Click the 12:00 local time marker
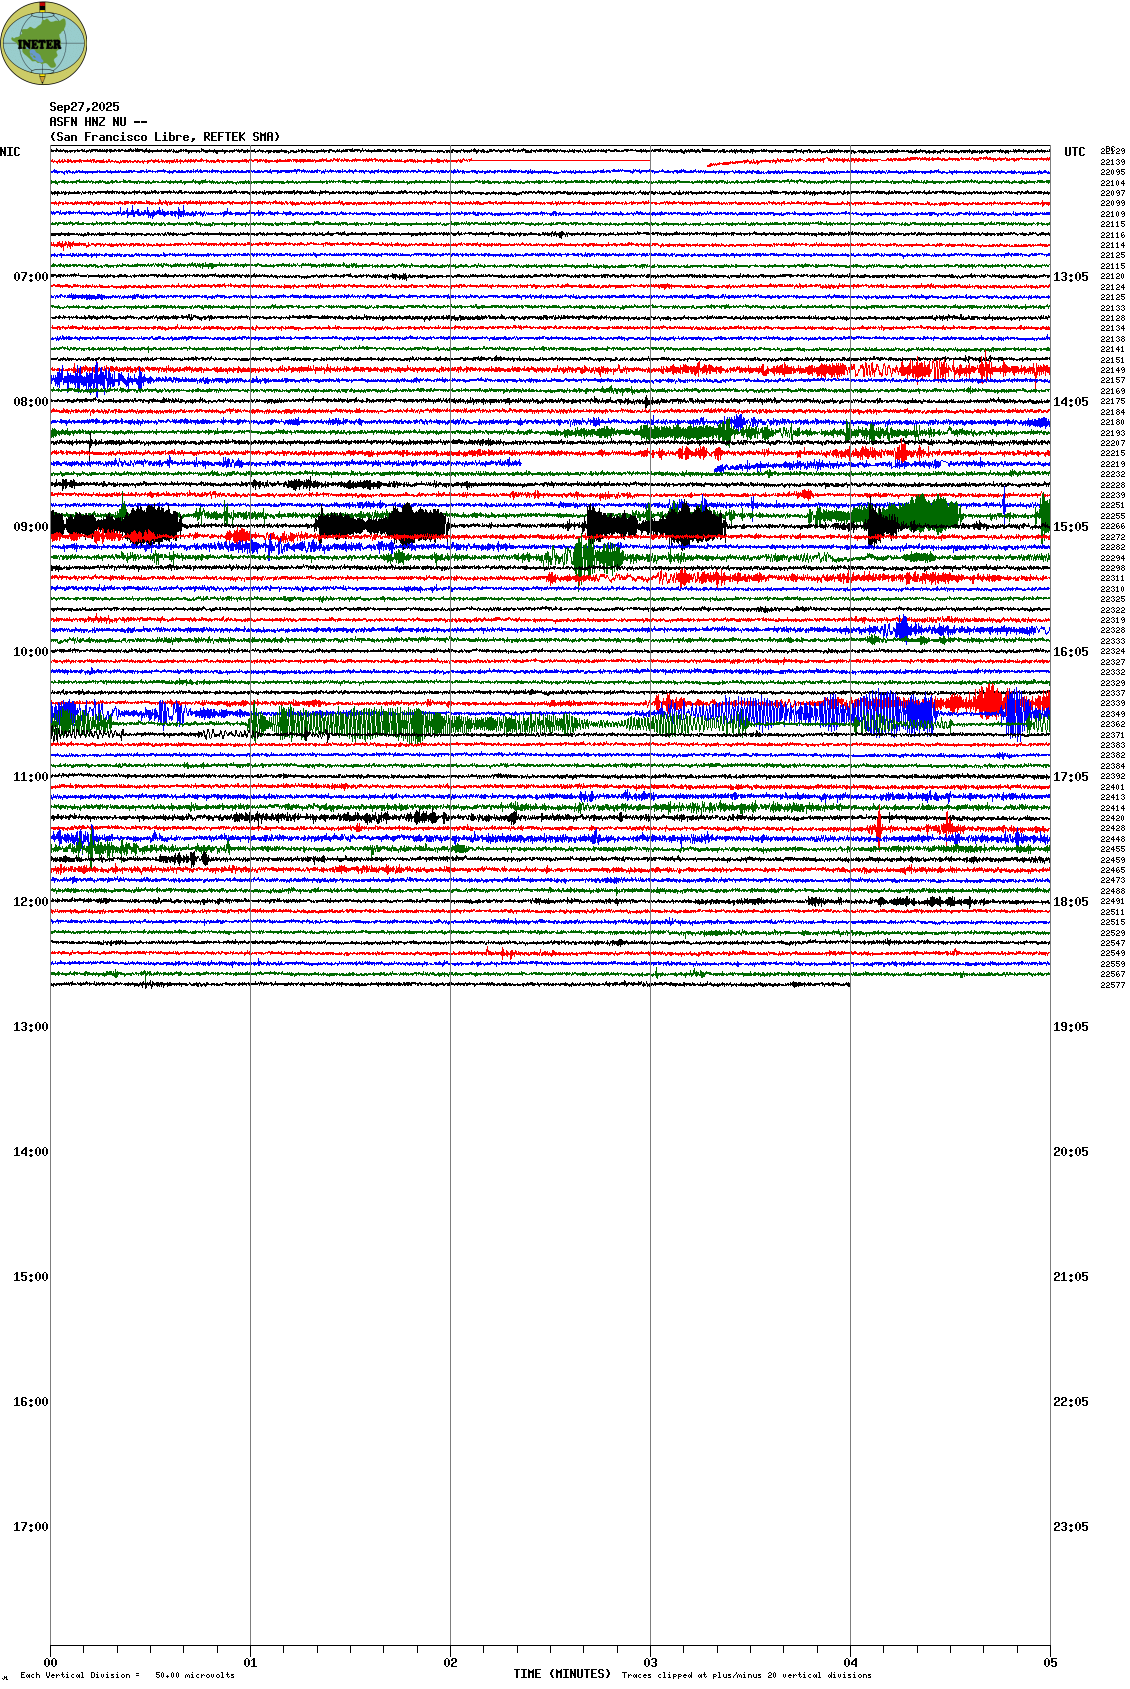The height and width of the screenshot is (1689, 1130). (x=30, y=902)
